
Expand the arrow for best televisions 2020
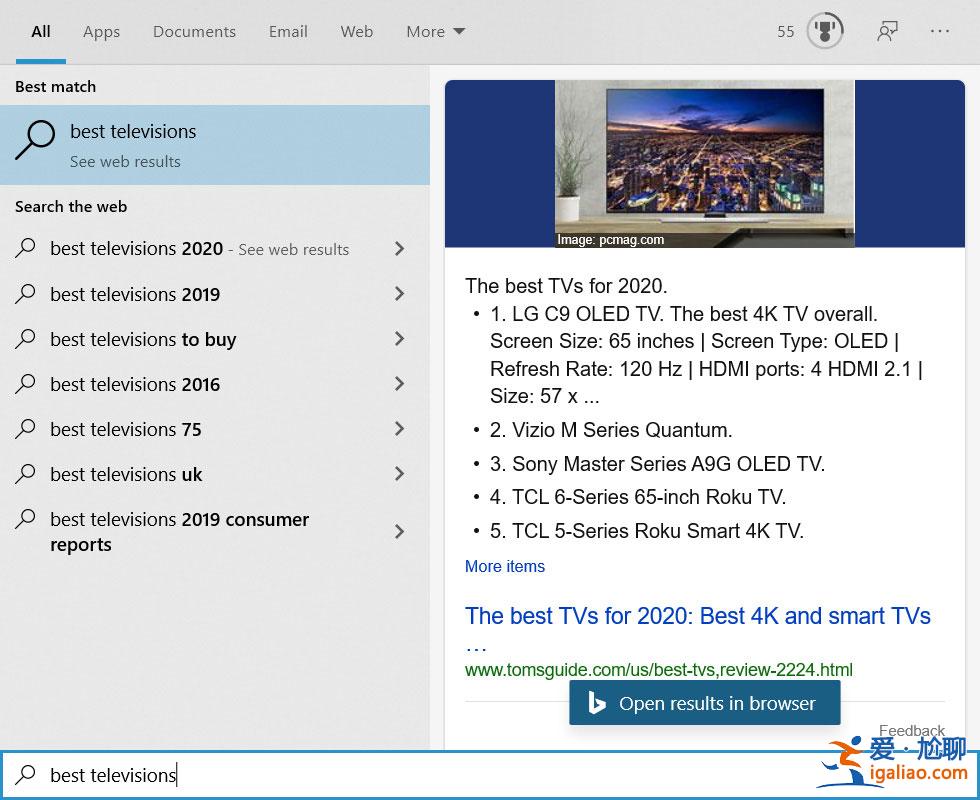coord(399,249)
